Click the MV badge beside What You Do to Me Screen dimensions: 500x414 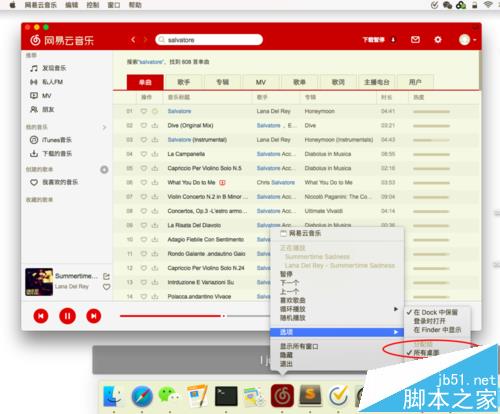pos(222,182)
